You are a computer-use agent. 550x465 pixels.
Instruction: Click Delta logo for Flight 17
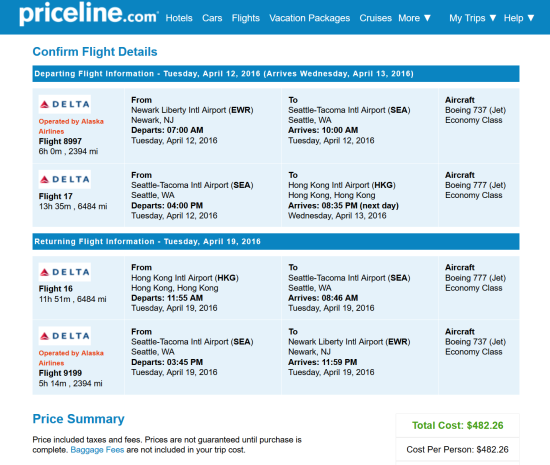[65, 179]
